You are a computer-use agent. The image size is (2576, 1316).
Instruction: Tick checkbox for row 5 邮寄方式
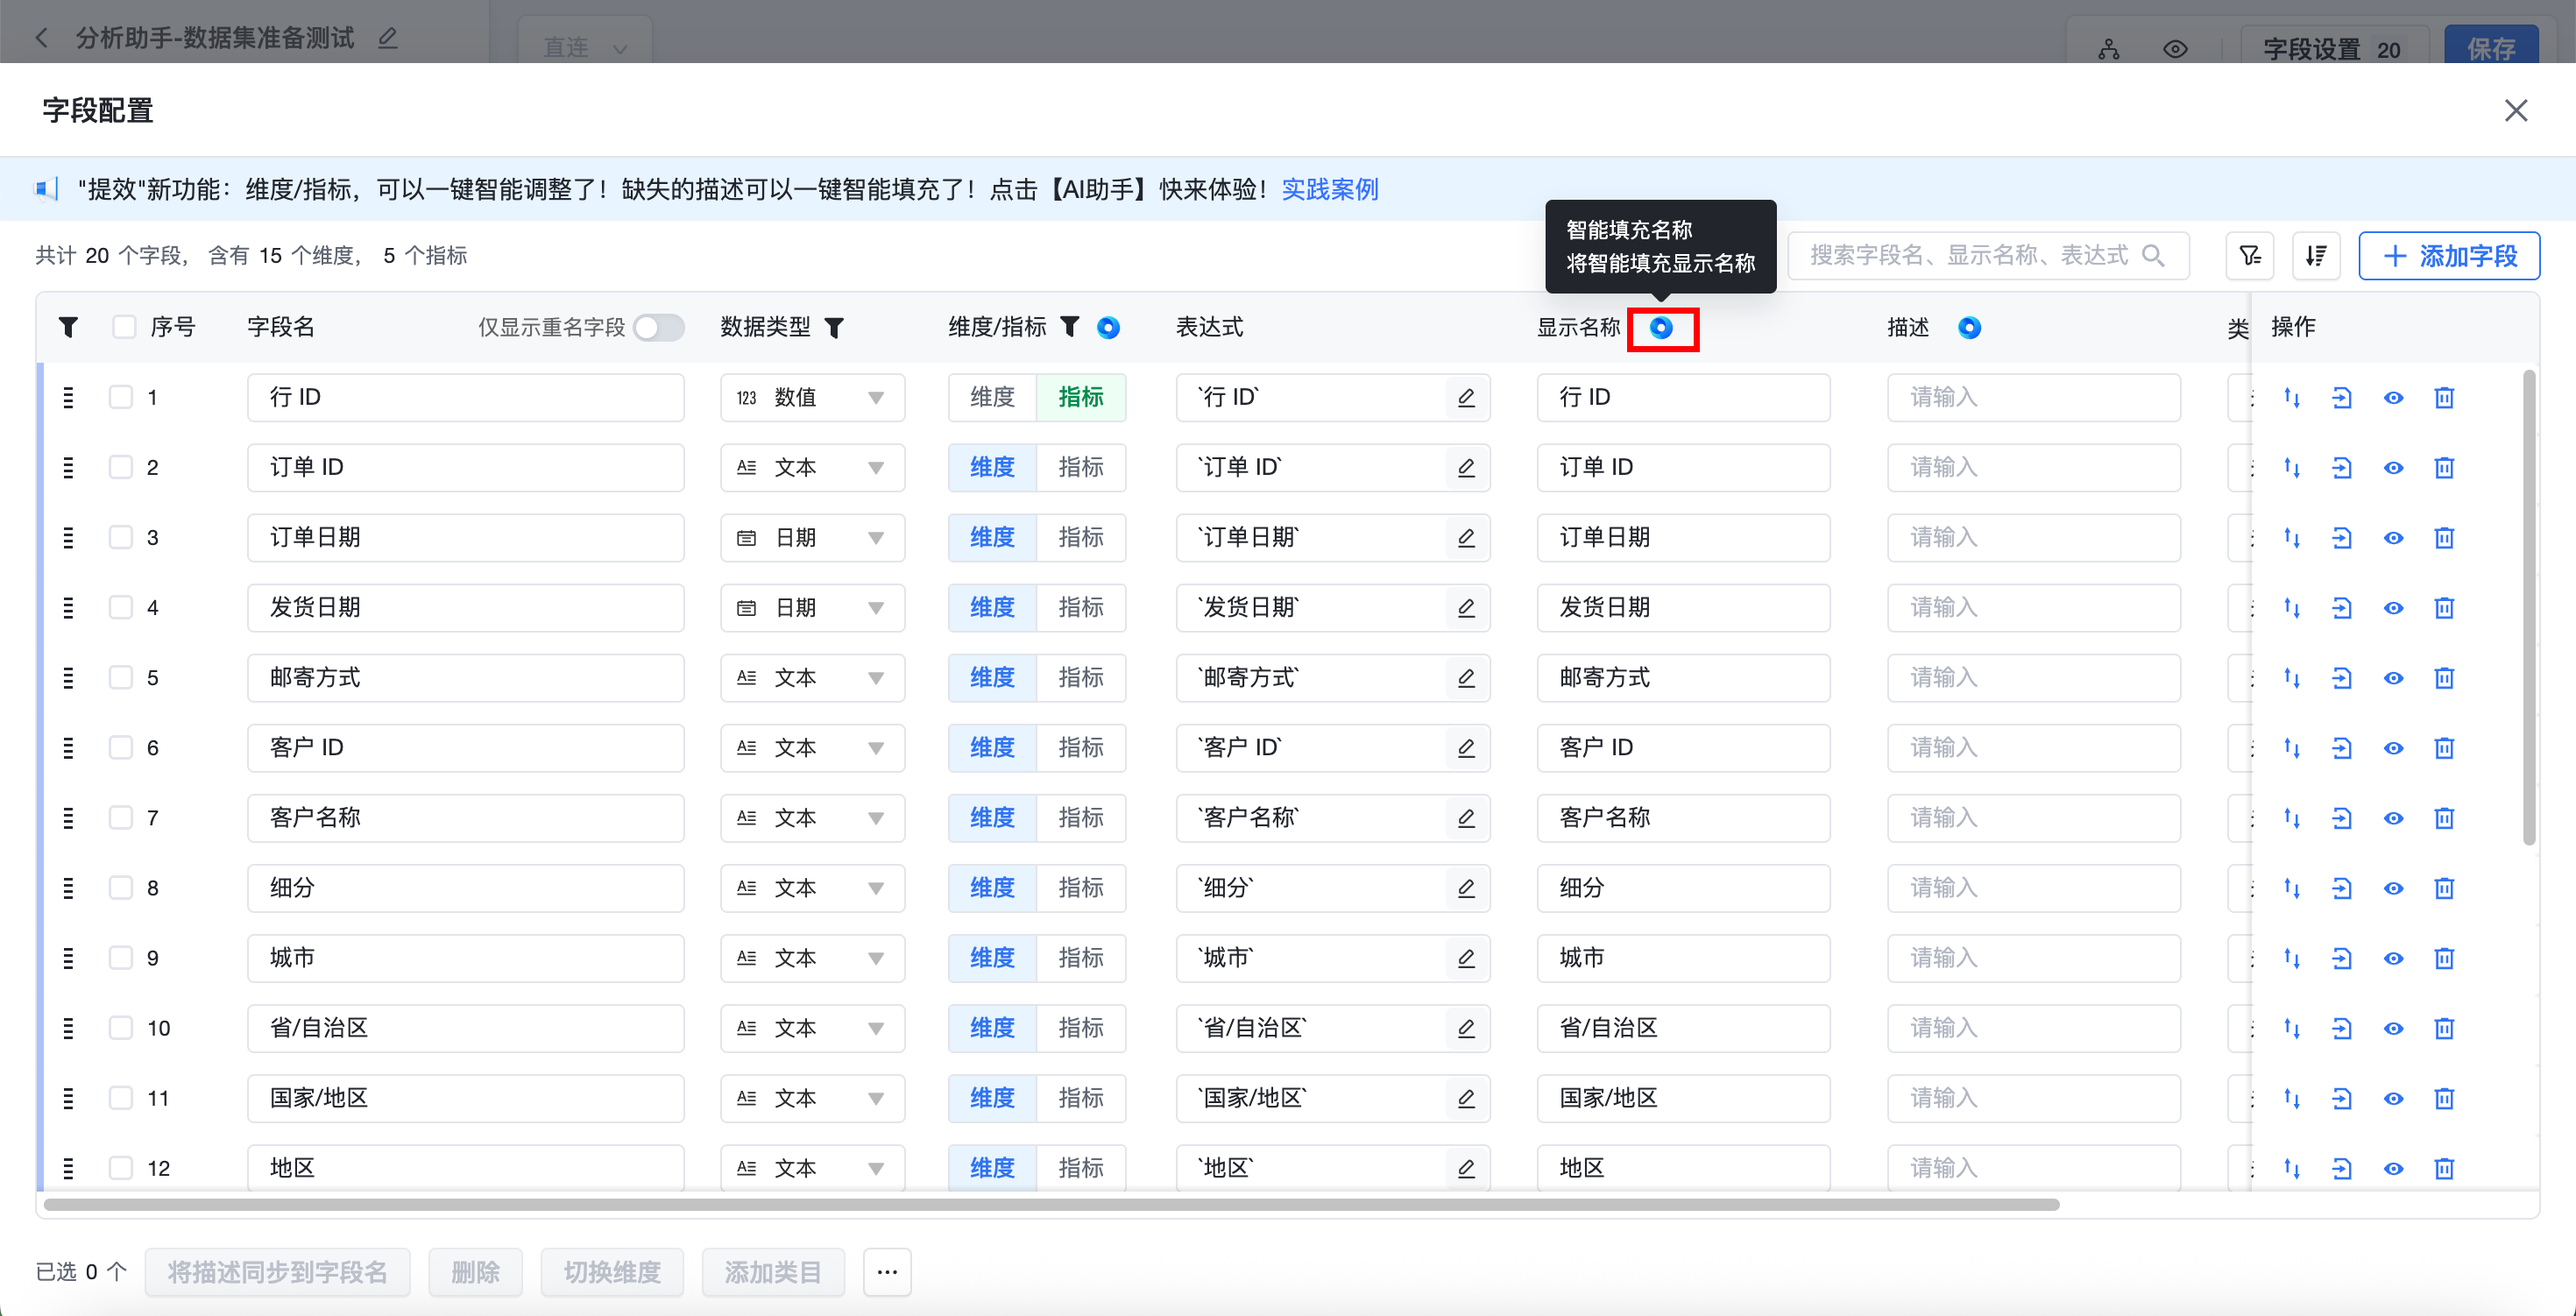click(121, 677)
